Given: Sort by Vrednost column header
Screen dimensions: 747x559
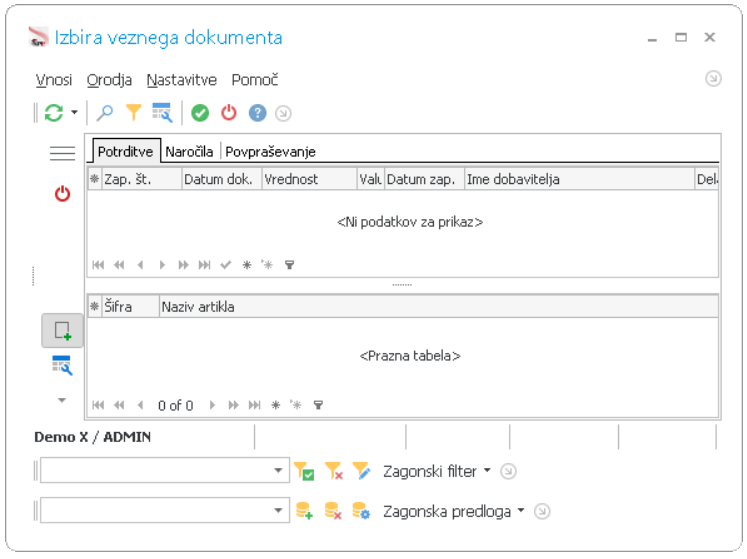Looking at the screenshot, I should (310, 179).
